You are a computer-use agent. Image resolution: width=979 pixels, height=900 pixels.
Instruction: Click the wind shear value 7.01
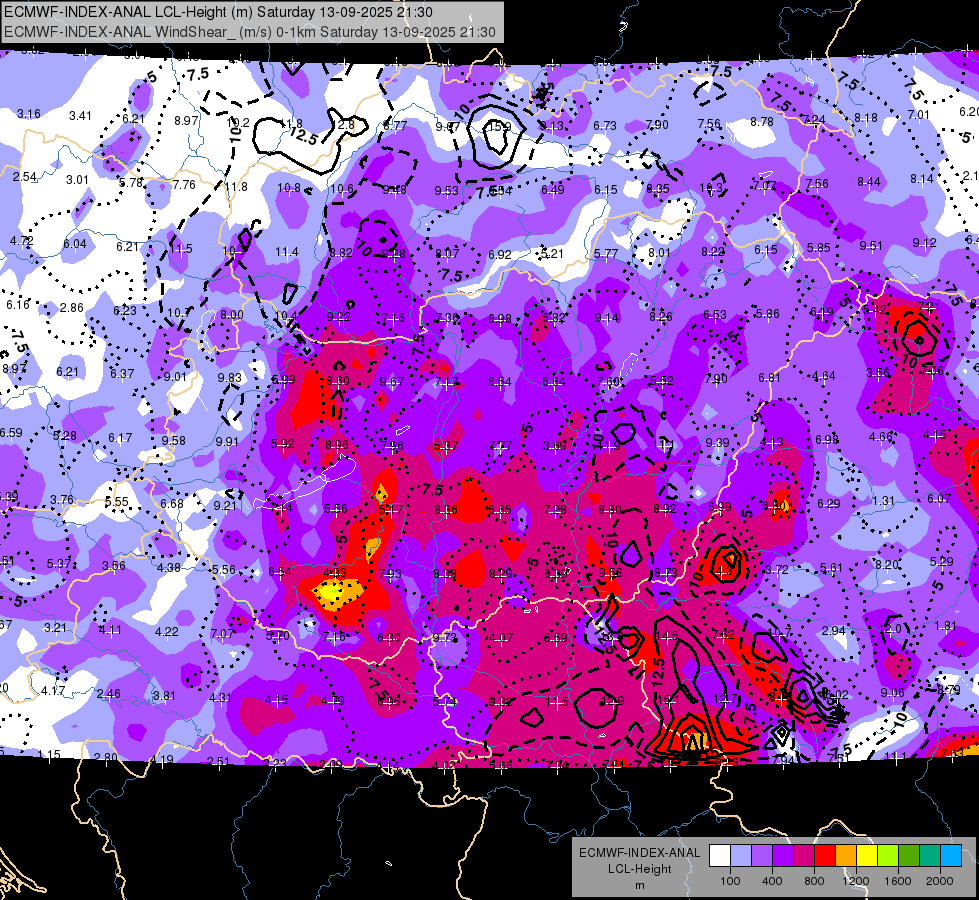(919, 115)
